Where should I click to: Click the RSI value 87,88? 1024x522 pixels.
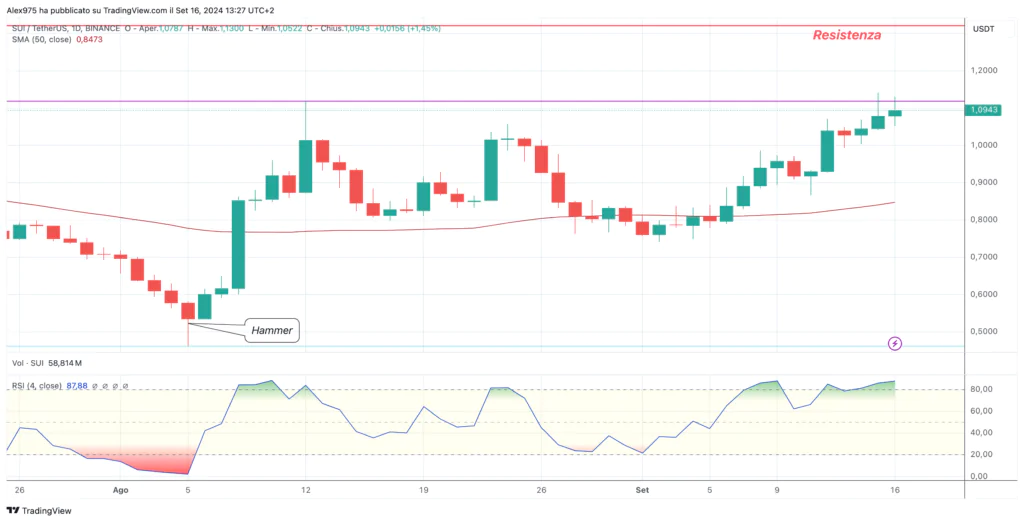click(77, 386)
